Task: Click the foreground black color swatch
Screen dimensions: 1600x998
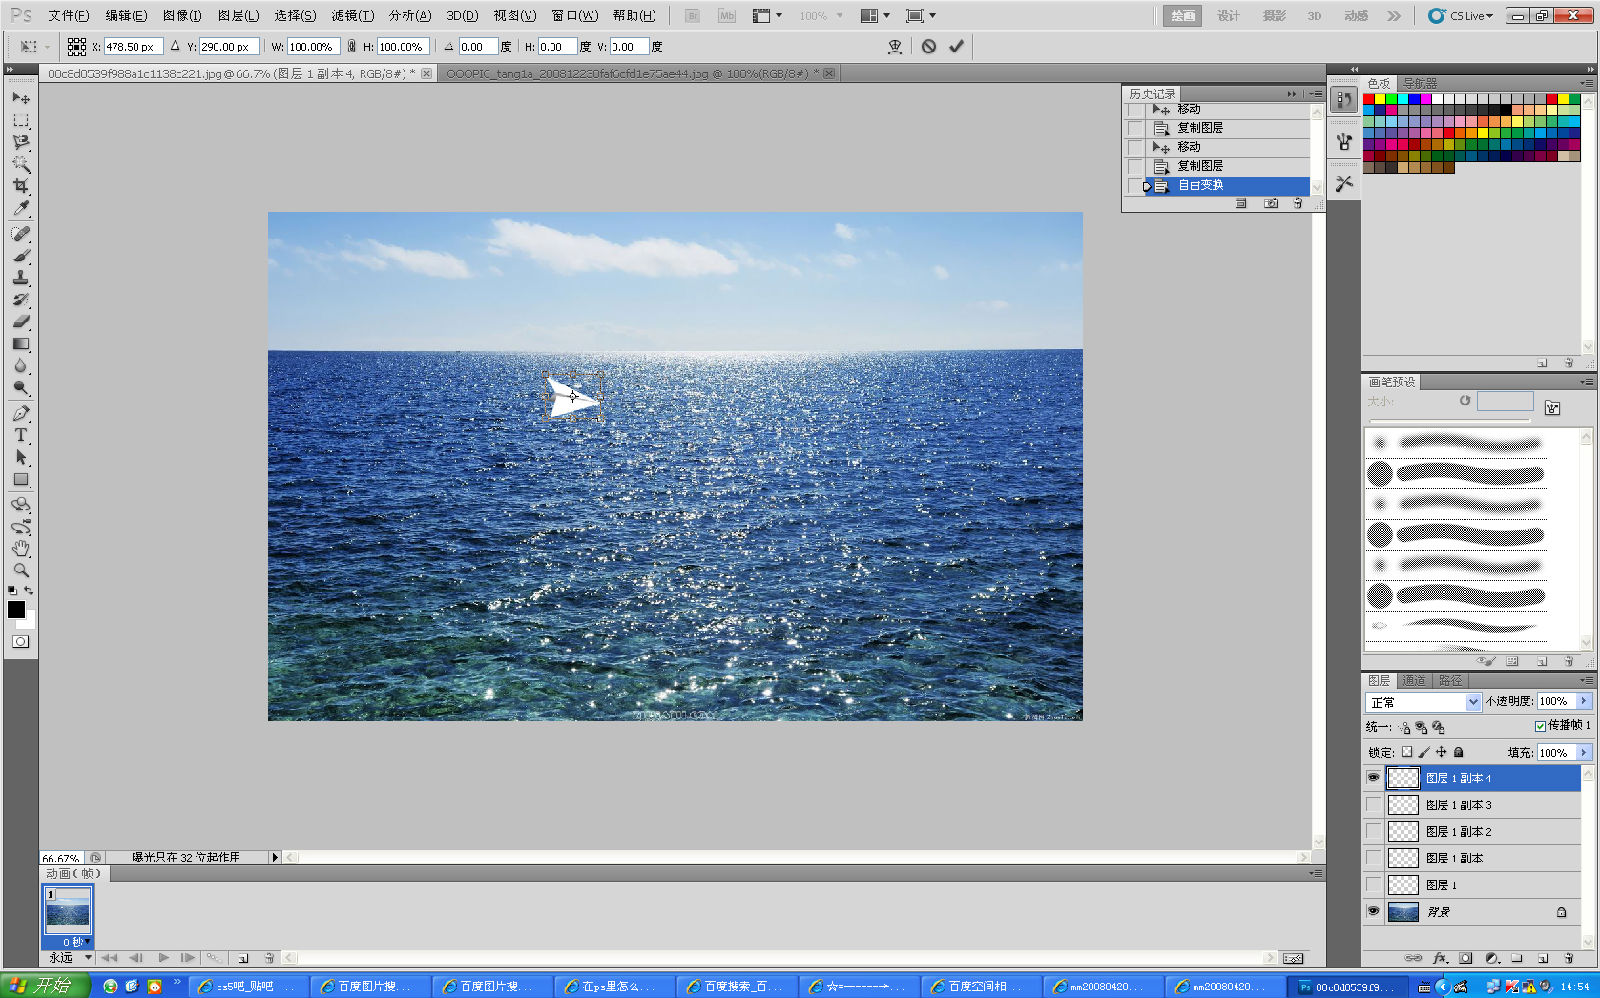Action: tap(16, 609)
